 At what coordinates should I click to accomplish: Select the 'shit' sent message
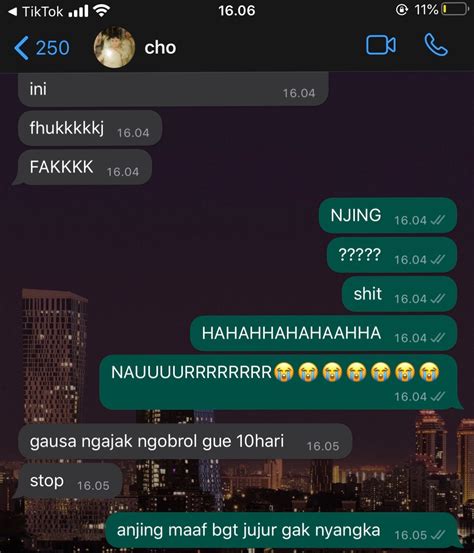coord(399,294)
